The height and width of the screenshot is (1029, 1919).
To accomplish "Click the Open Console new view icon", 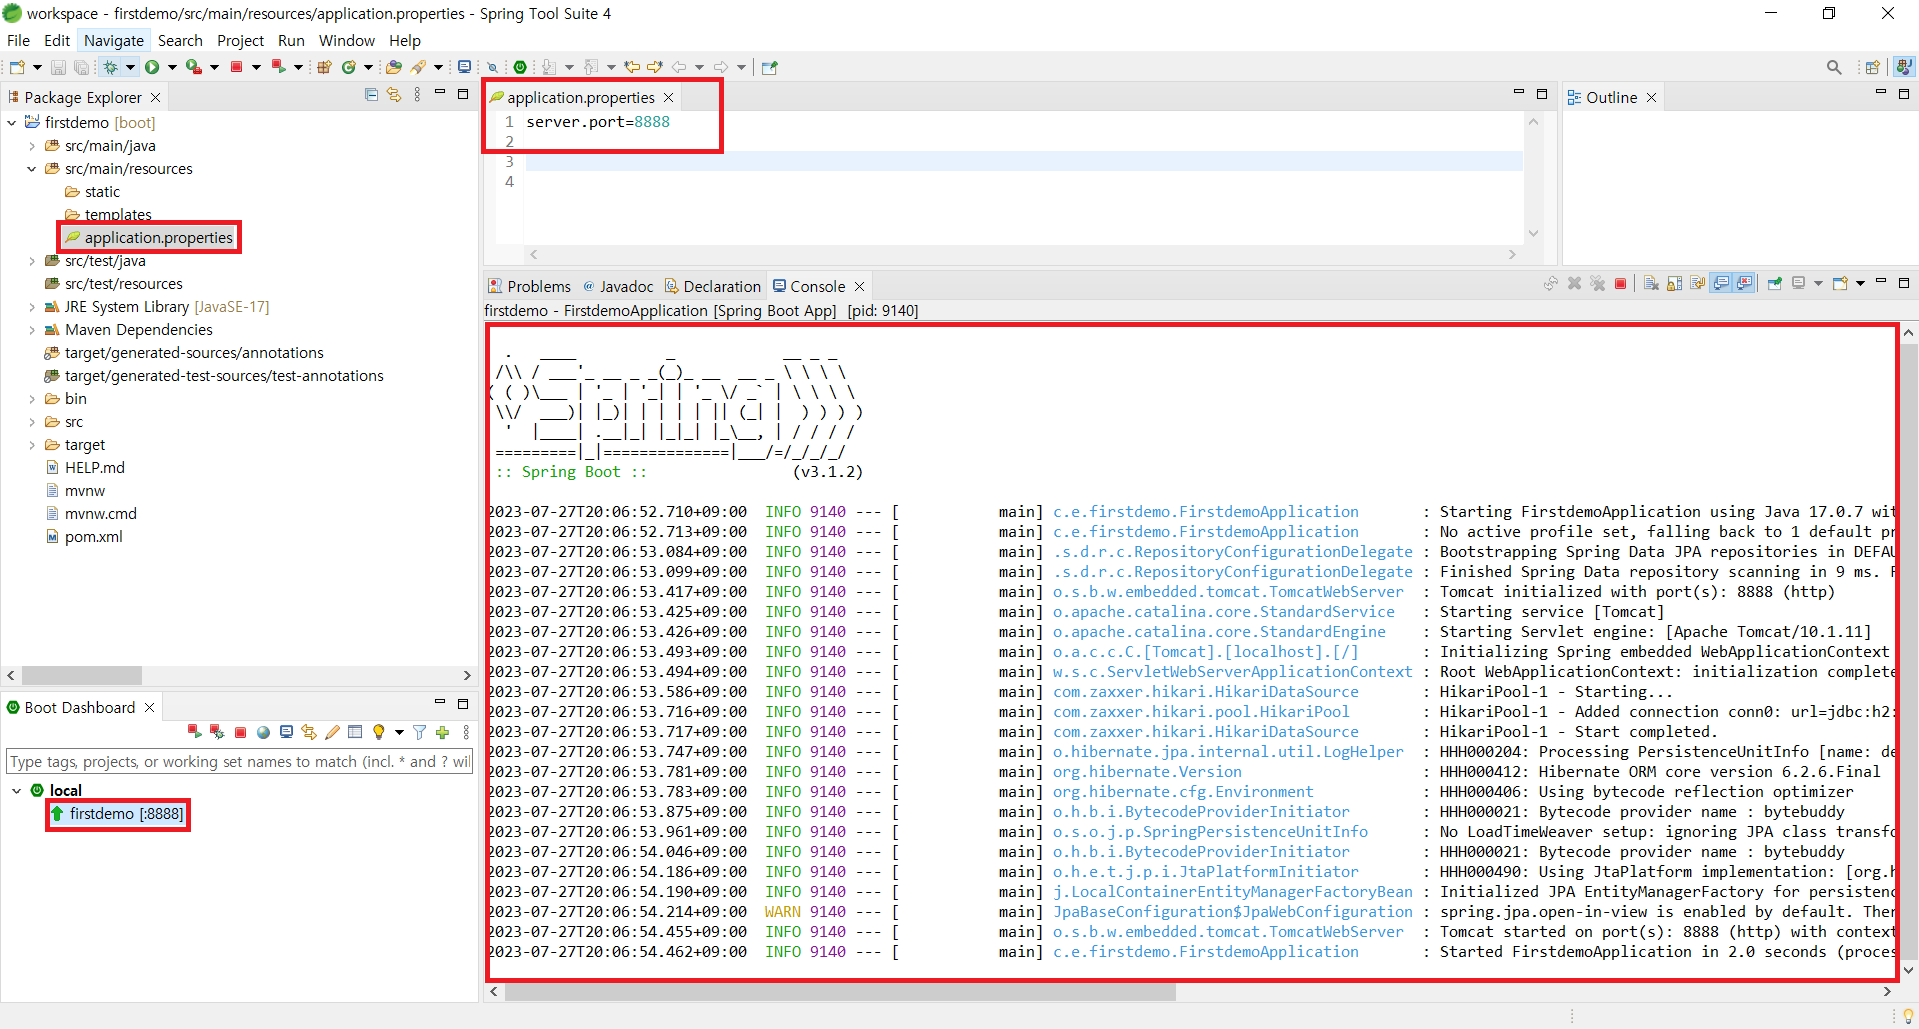I will point(1839,283).
